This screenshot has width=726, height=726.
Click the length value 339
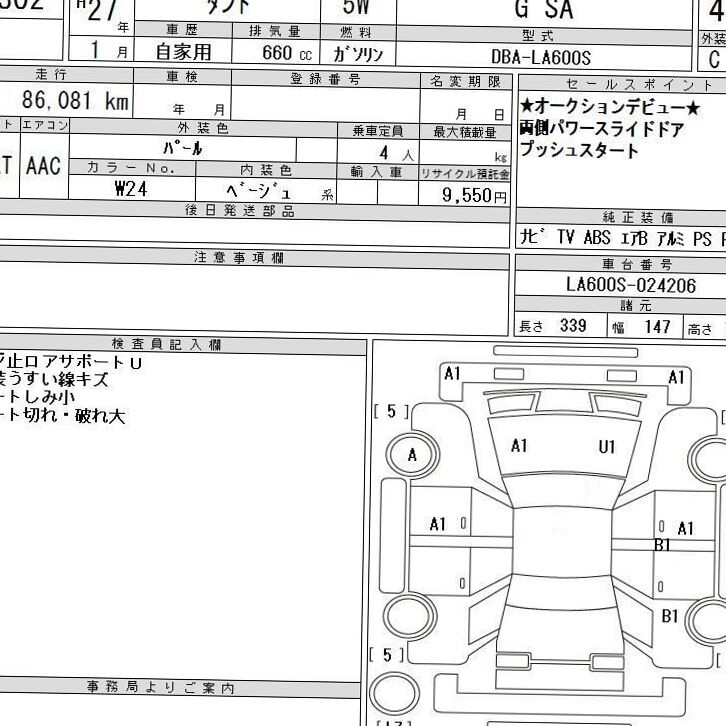(573, 325)
